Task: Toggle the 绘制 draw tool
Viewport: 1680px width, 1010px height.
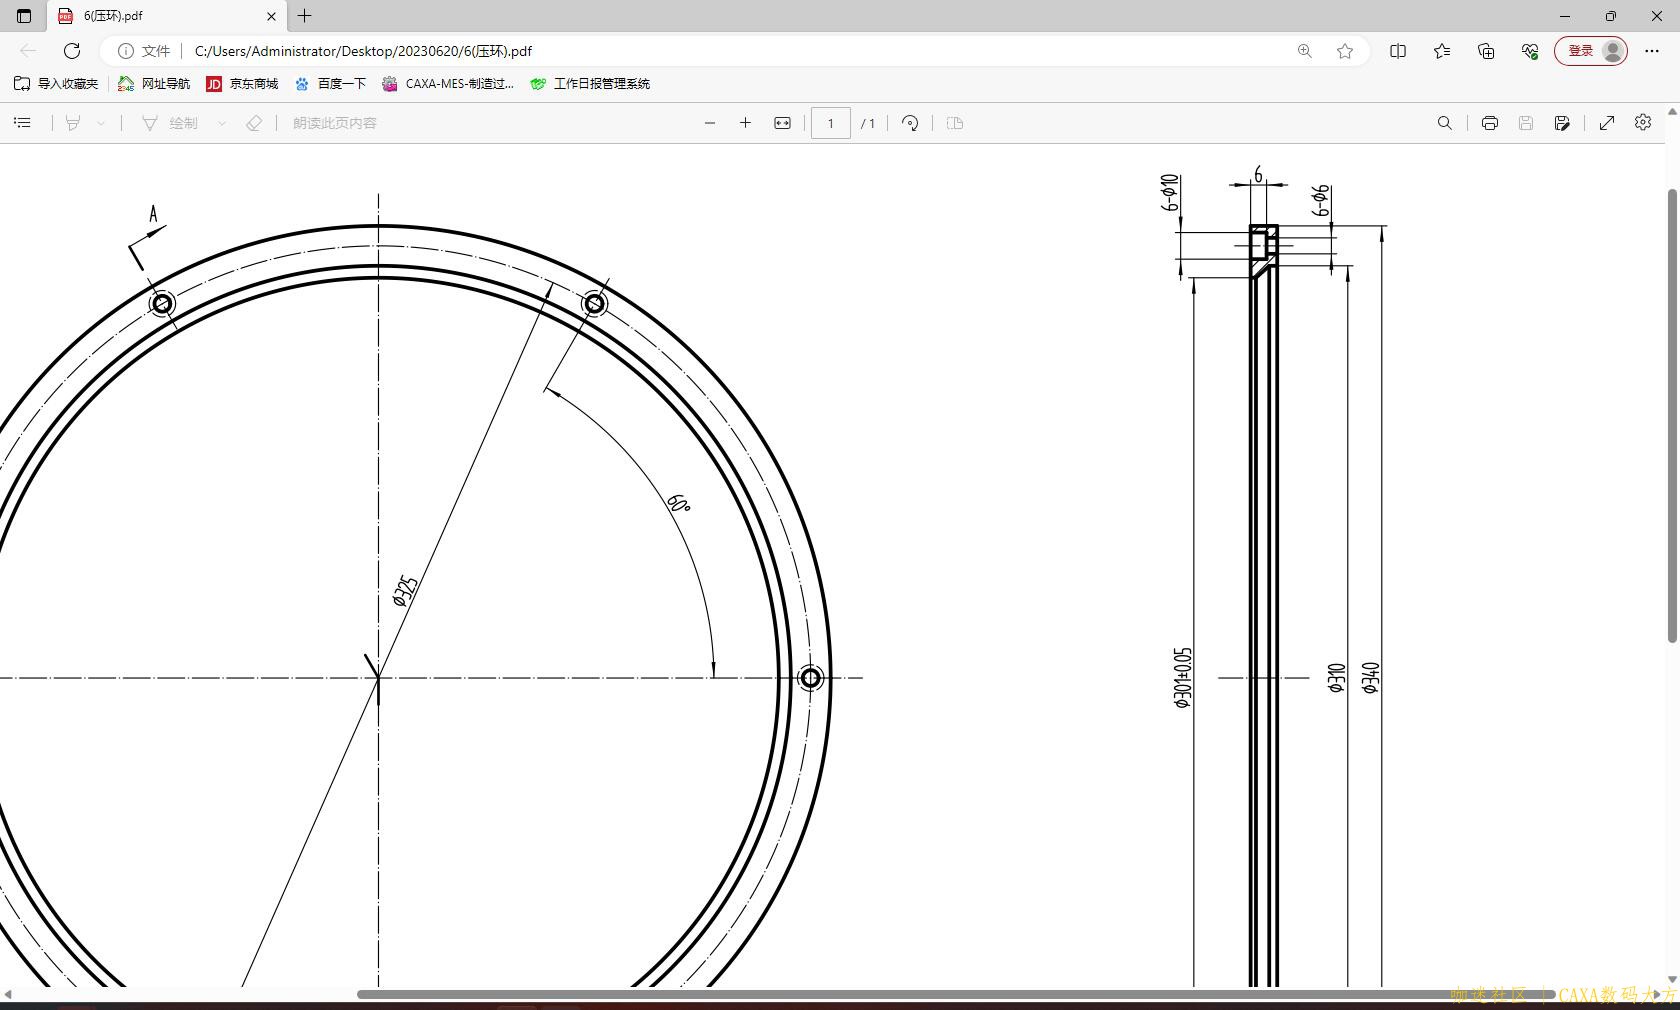Action: point(171,123)
